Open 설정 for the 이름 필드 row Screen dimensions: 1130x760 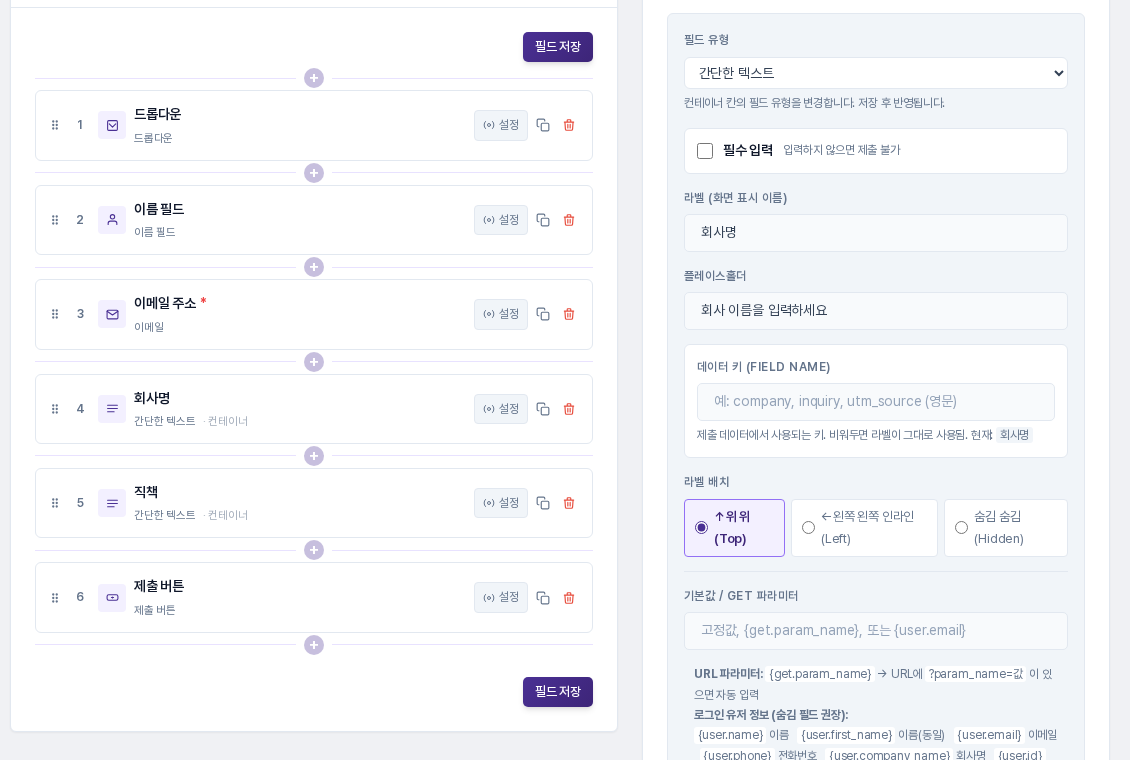[501, 220]
